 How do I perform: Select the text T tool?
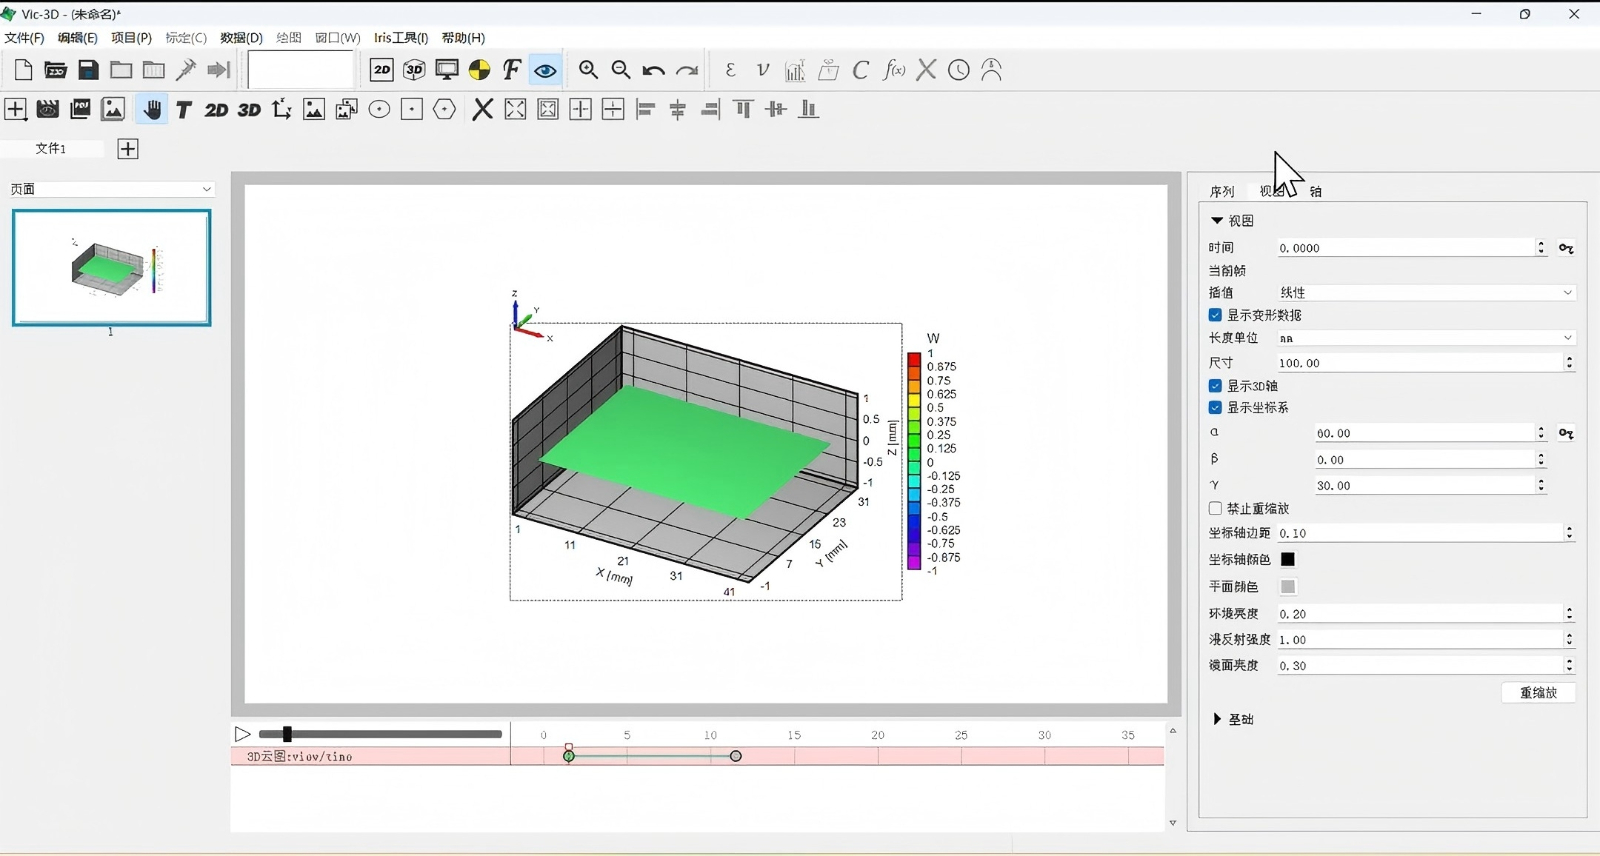pos(184,110)
